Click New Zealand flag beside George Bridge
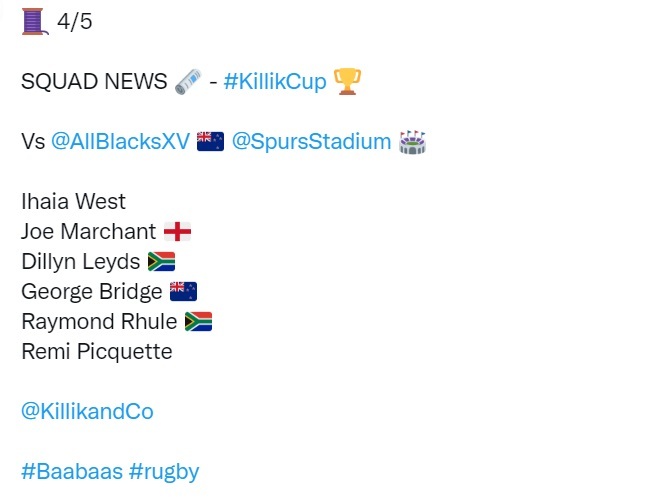 pos(183,292)
